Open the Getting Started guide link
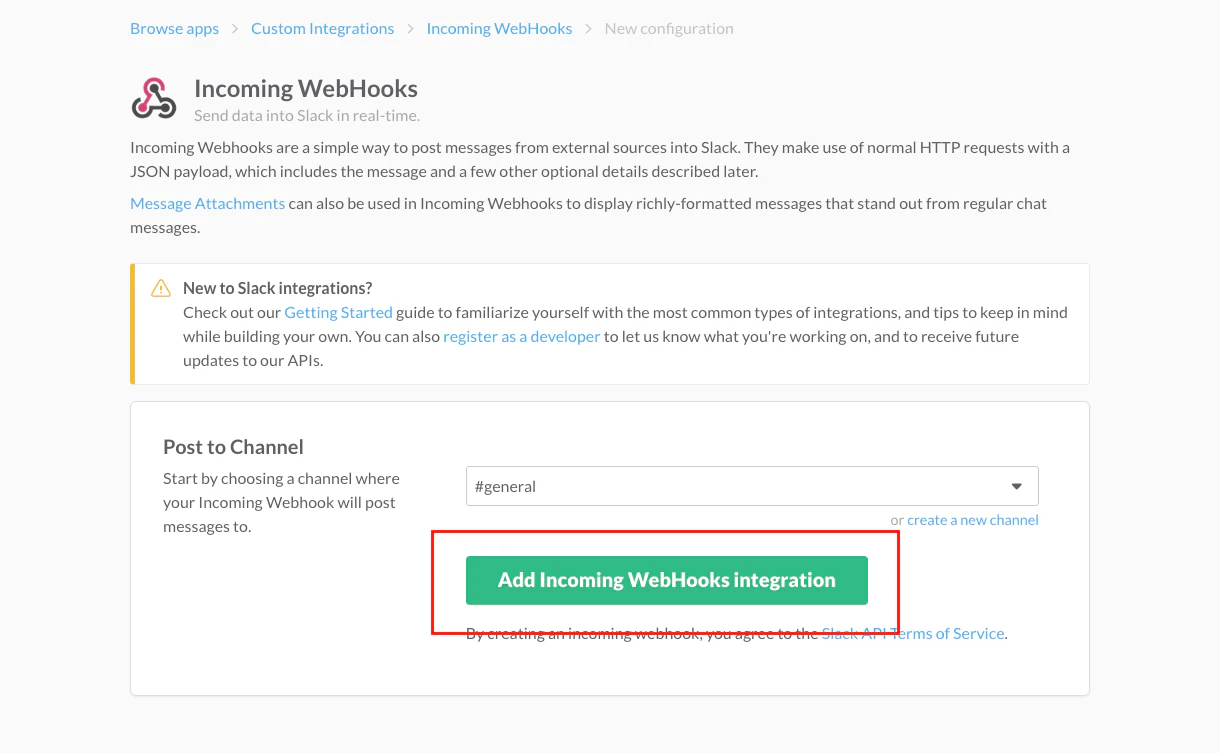1220x753 pixels. click(x=338, y=312)
